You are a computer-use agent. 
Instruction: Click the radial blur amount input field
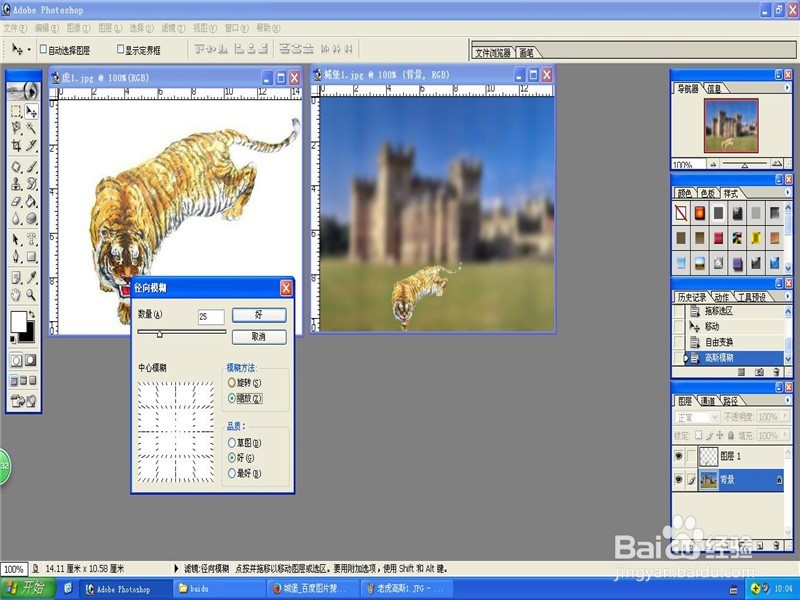point(211,317)
